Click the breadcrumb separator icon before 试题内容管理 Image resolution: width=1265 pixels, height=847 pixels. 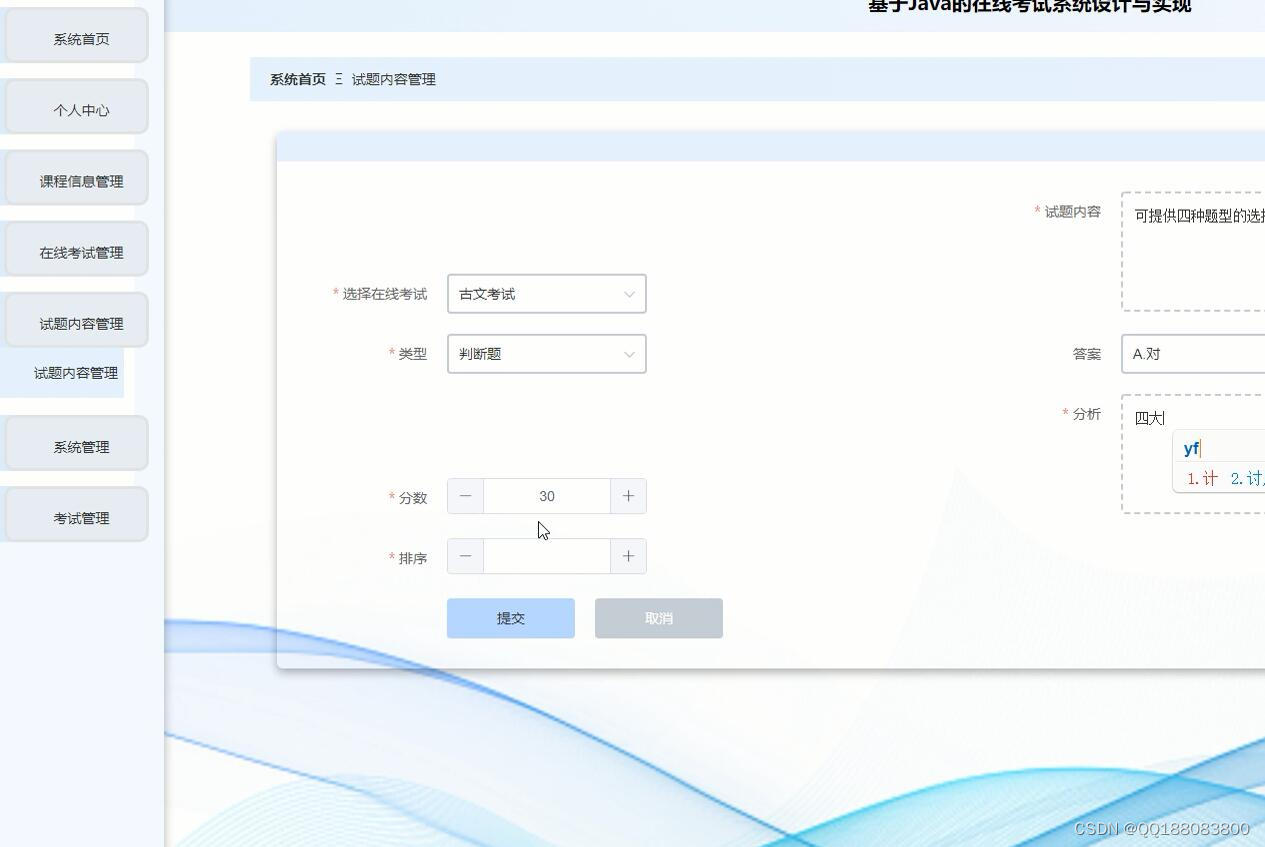(338, 79)
